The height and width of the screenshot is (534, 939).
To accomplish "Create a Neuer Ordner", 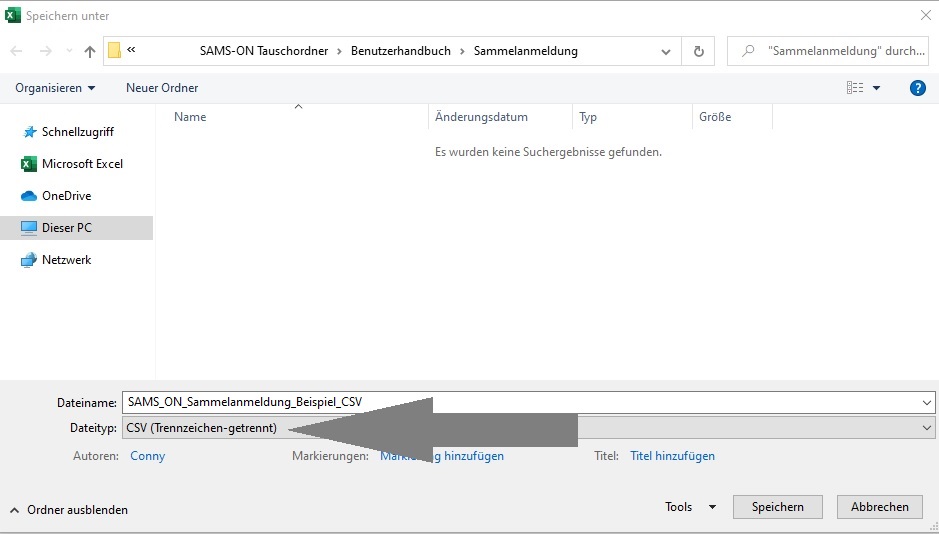I will point(162,88).
